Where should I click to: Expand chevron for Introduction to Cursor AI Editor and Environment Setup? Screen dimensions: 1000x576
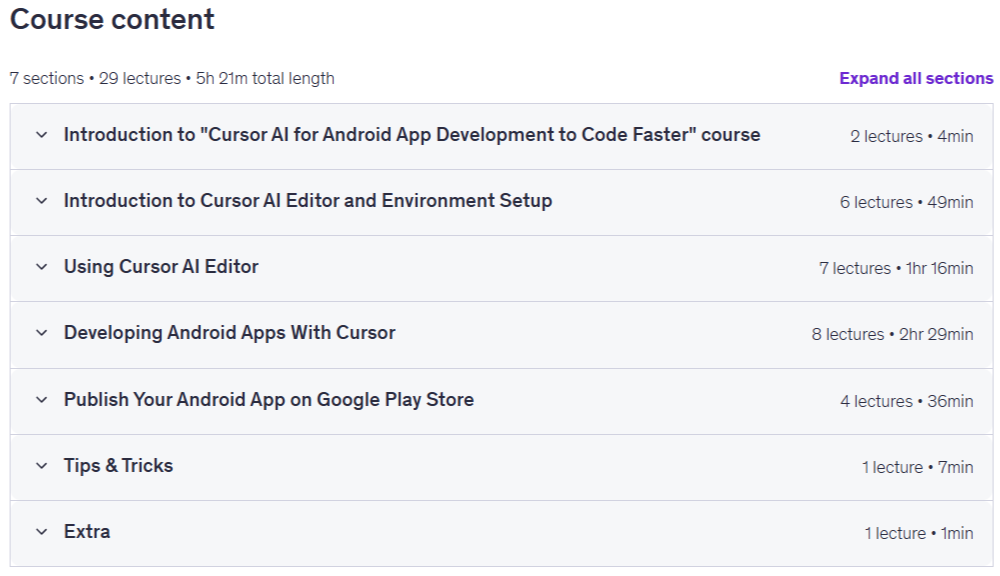pyautogui.click(x=41, y=201)
